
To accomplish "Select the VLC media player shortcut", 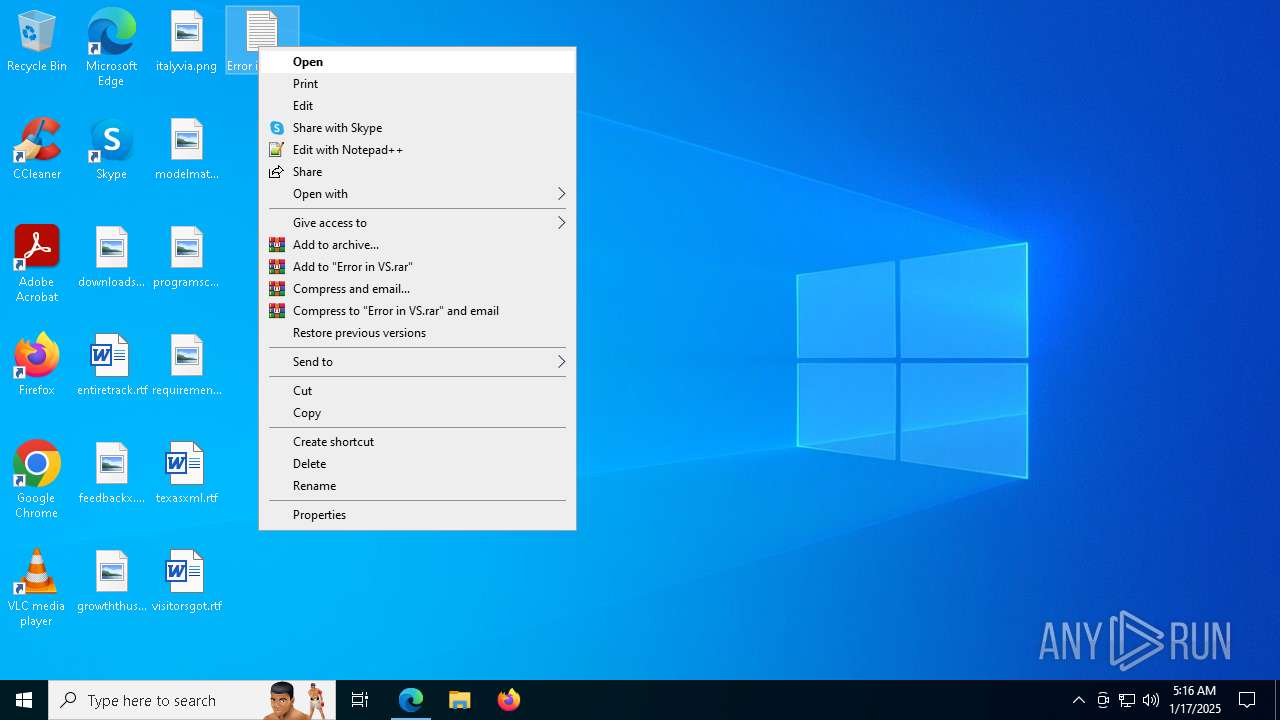I will (x=37, y=588).
